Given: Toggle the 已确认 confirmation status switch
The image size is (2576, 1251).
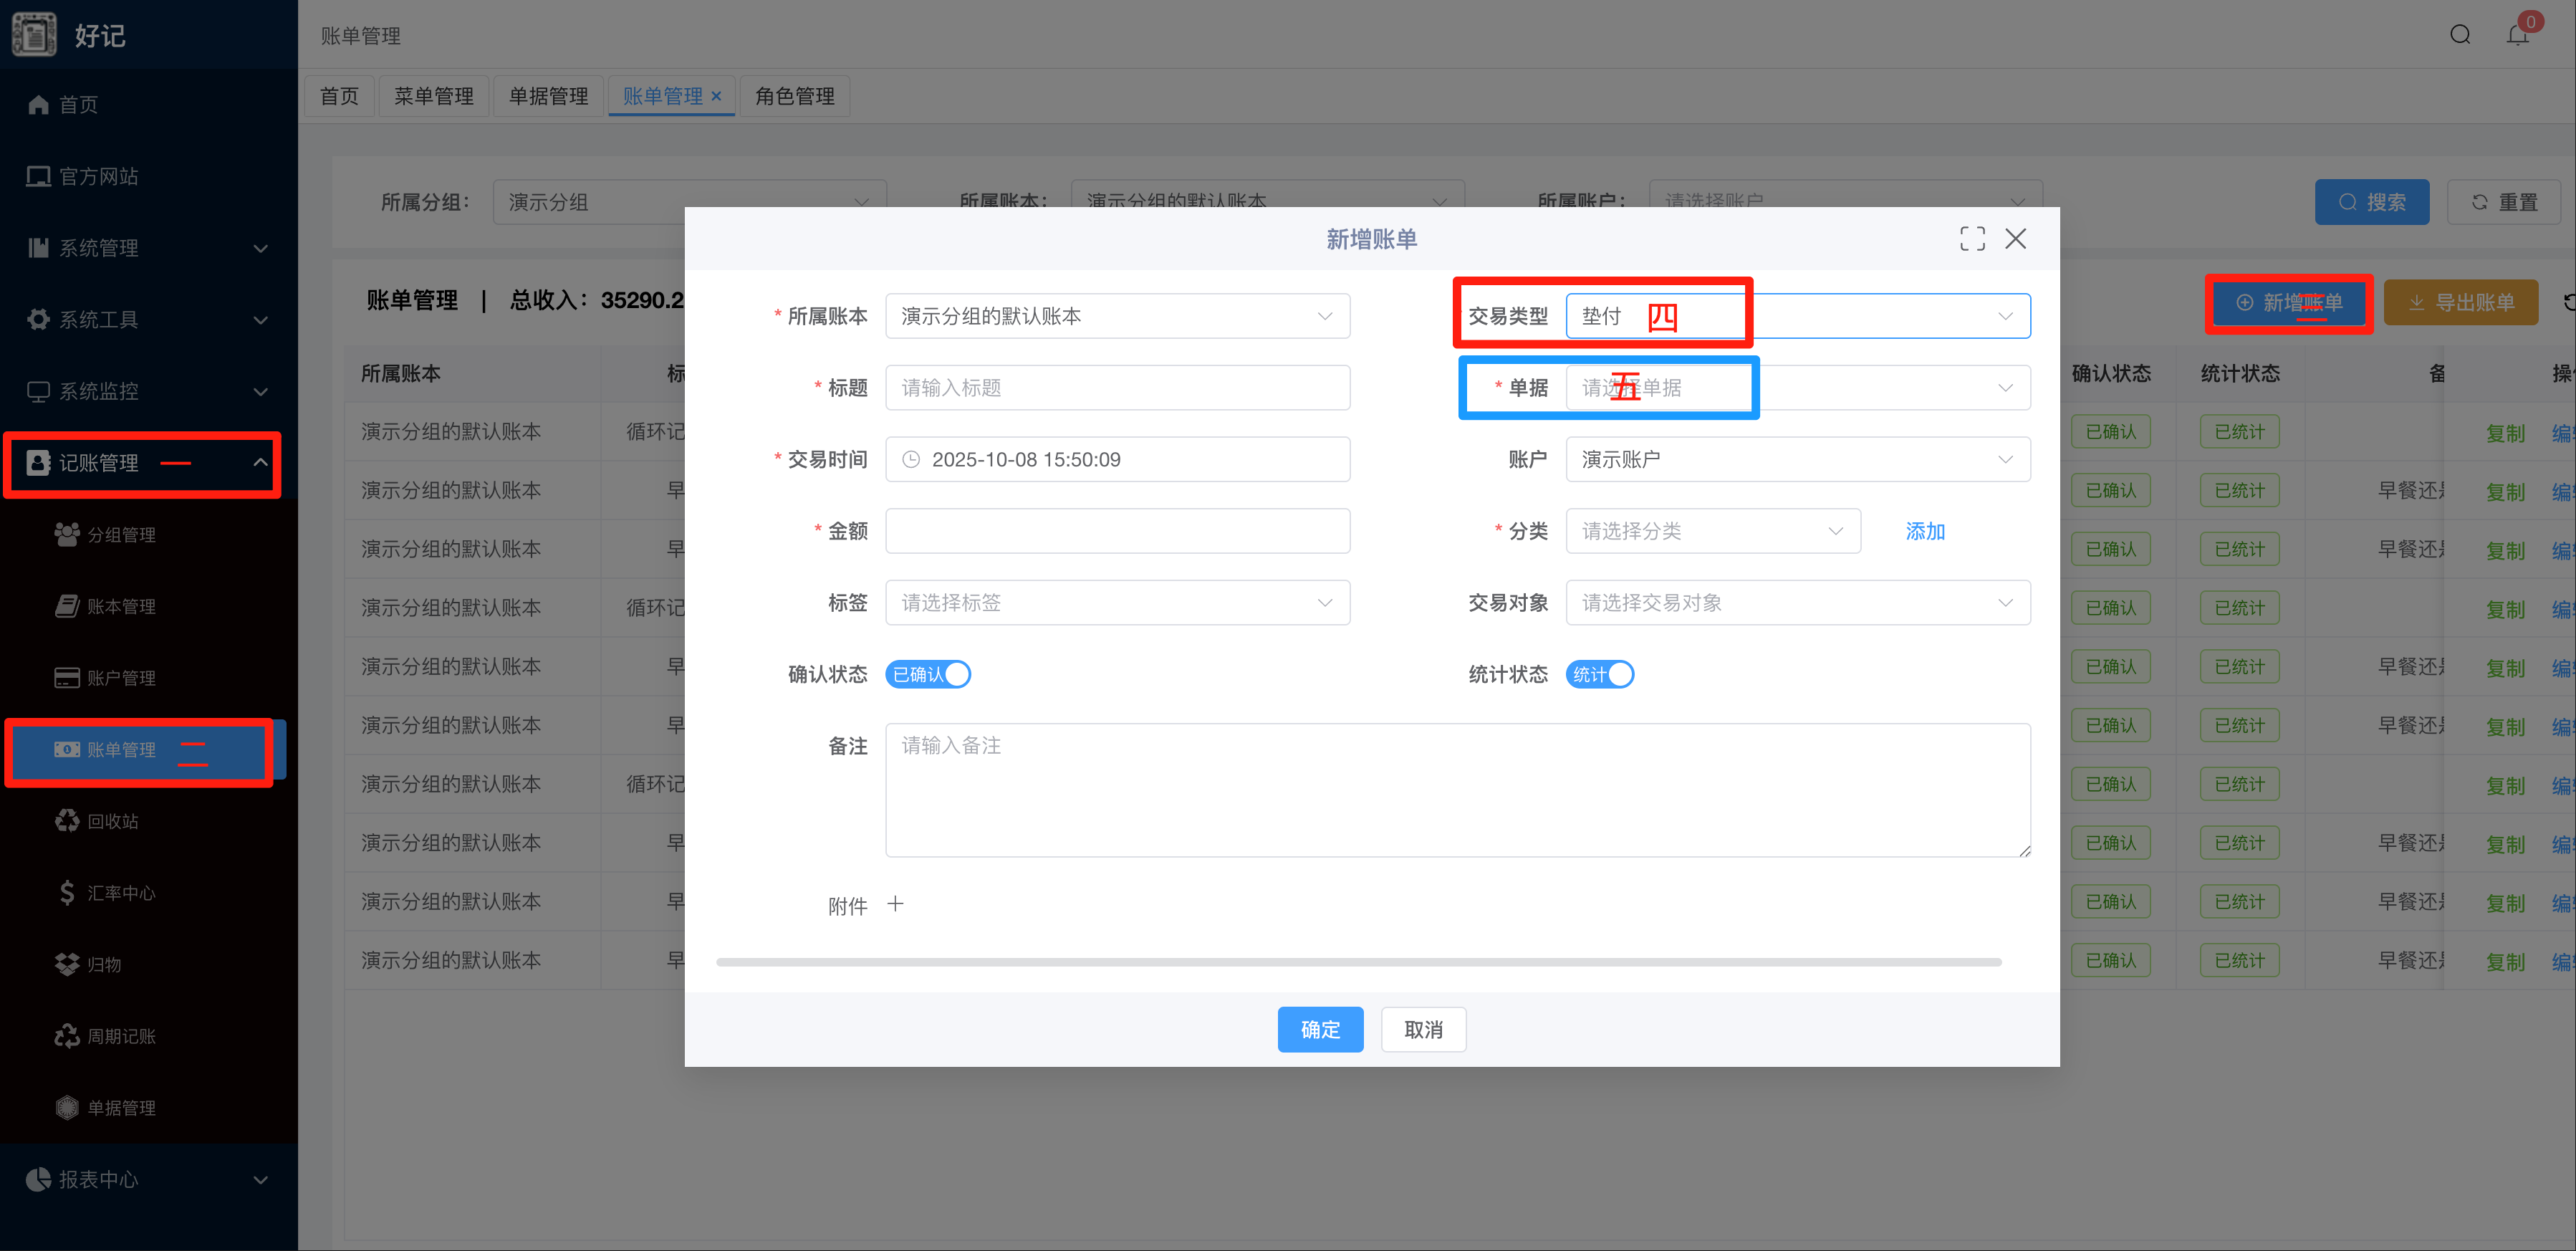Looking at the screenshot, I should (x=928, y=674).
